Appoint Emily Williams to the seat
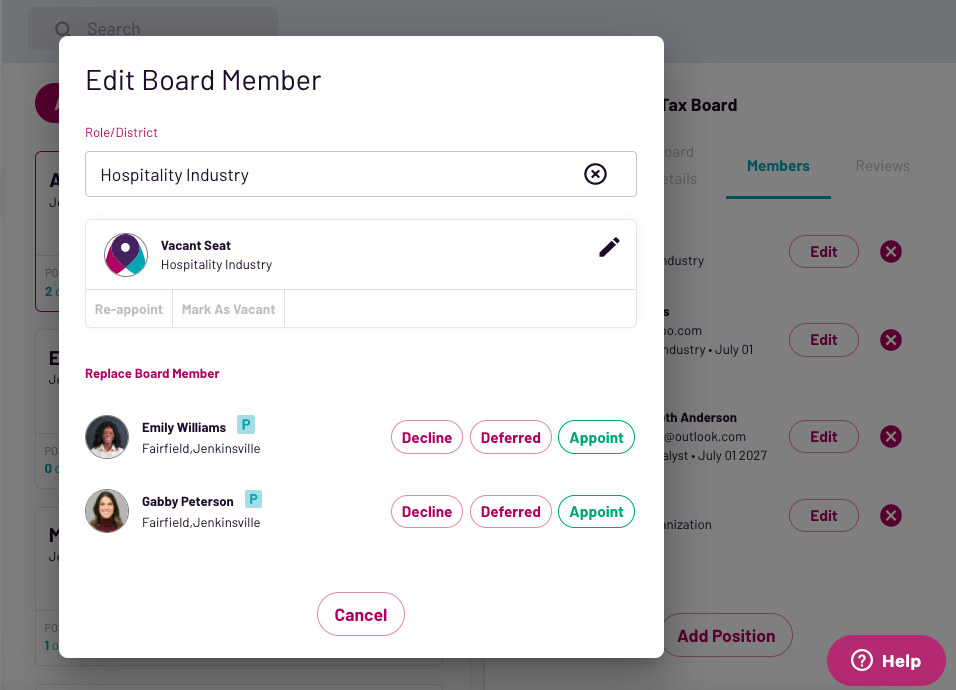The image size is (956, 690). (x=596, y=437)
